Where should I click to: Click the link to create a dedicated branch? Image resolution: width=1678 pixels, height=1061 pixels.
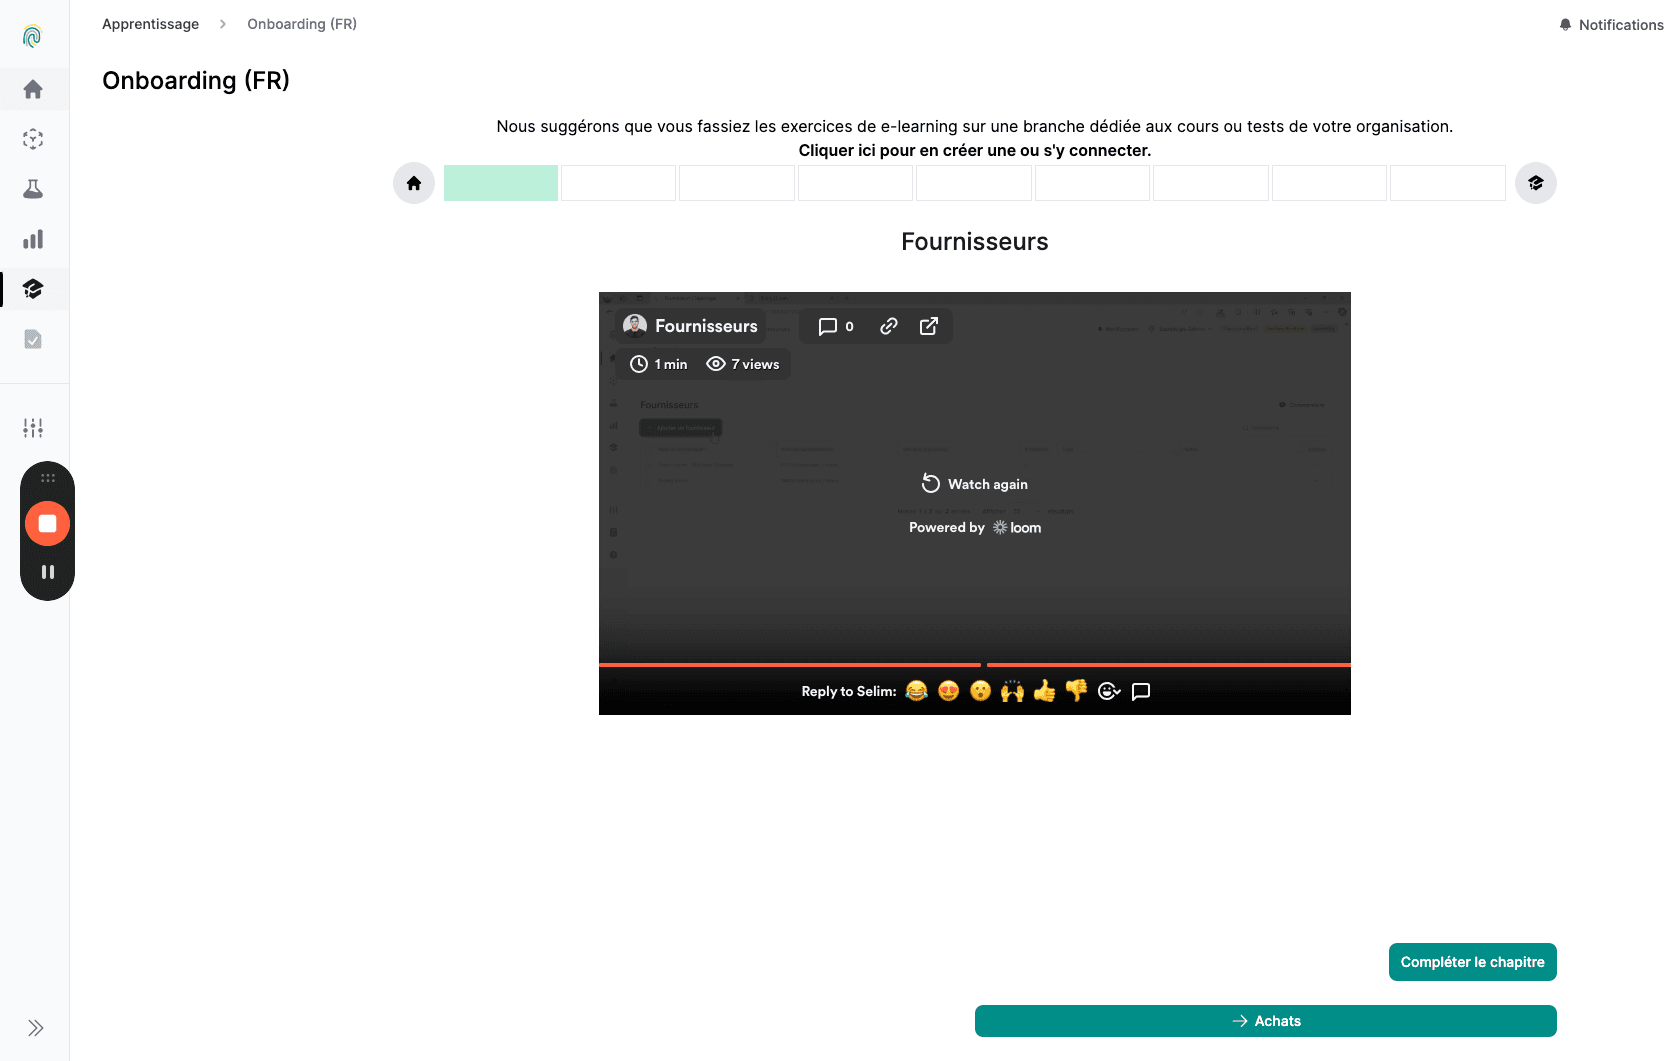975,150
